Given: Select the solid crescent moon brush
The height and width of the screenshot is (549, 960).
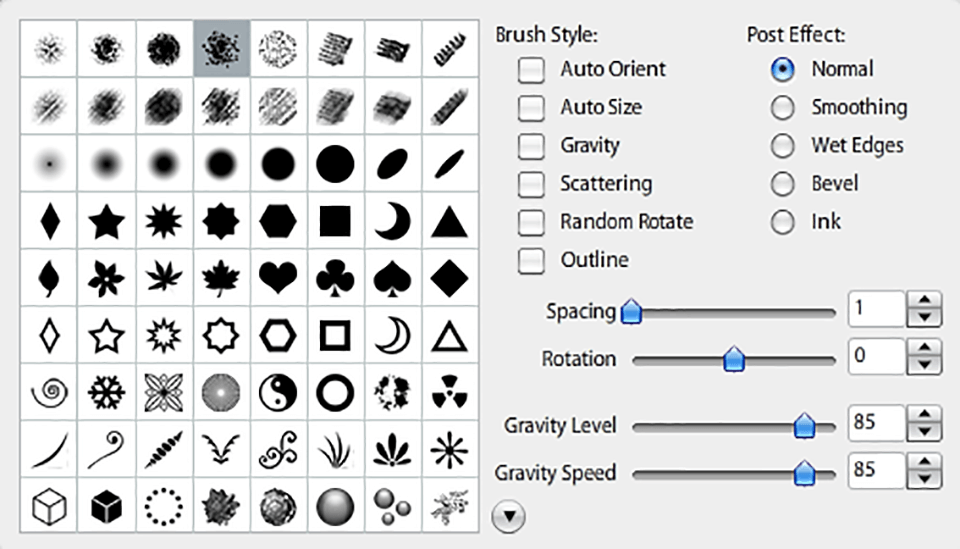Looking at the screenshot, I should click(392, 221).
